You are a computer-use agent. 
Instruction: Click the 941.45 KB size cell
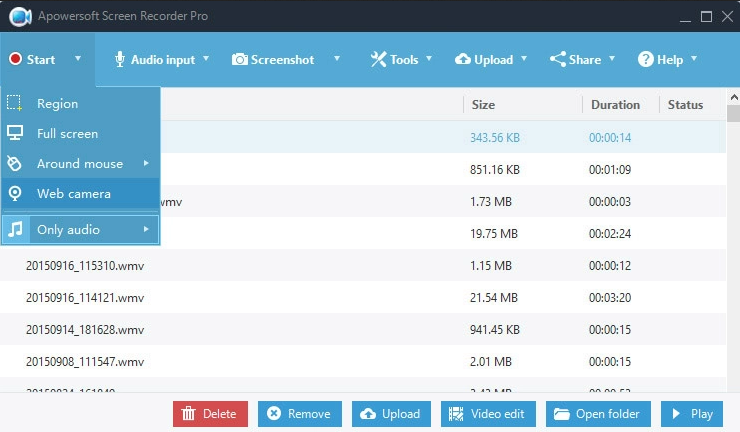pyautogui.click(x=495, y=330)
